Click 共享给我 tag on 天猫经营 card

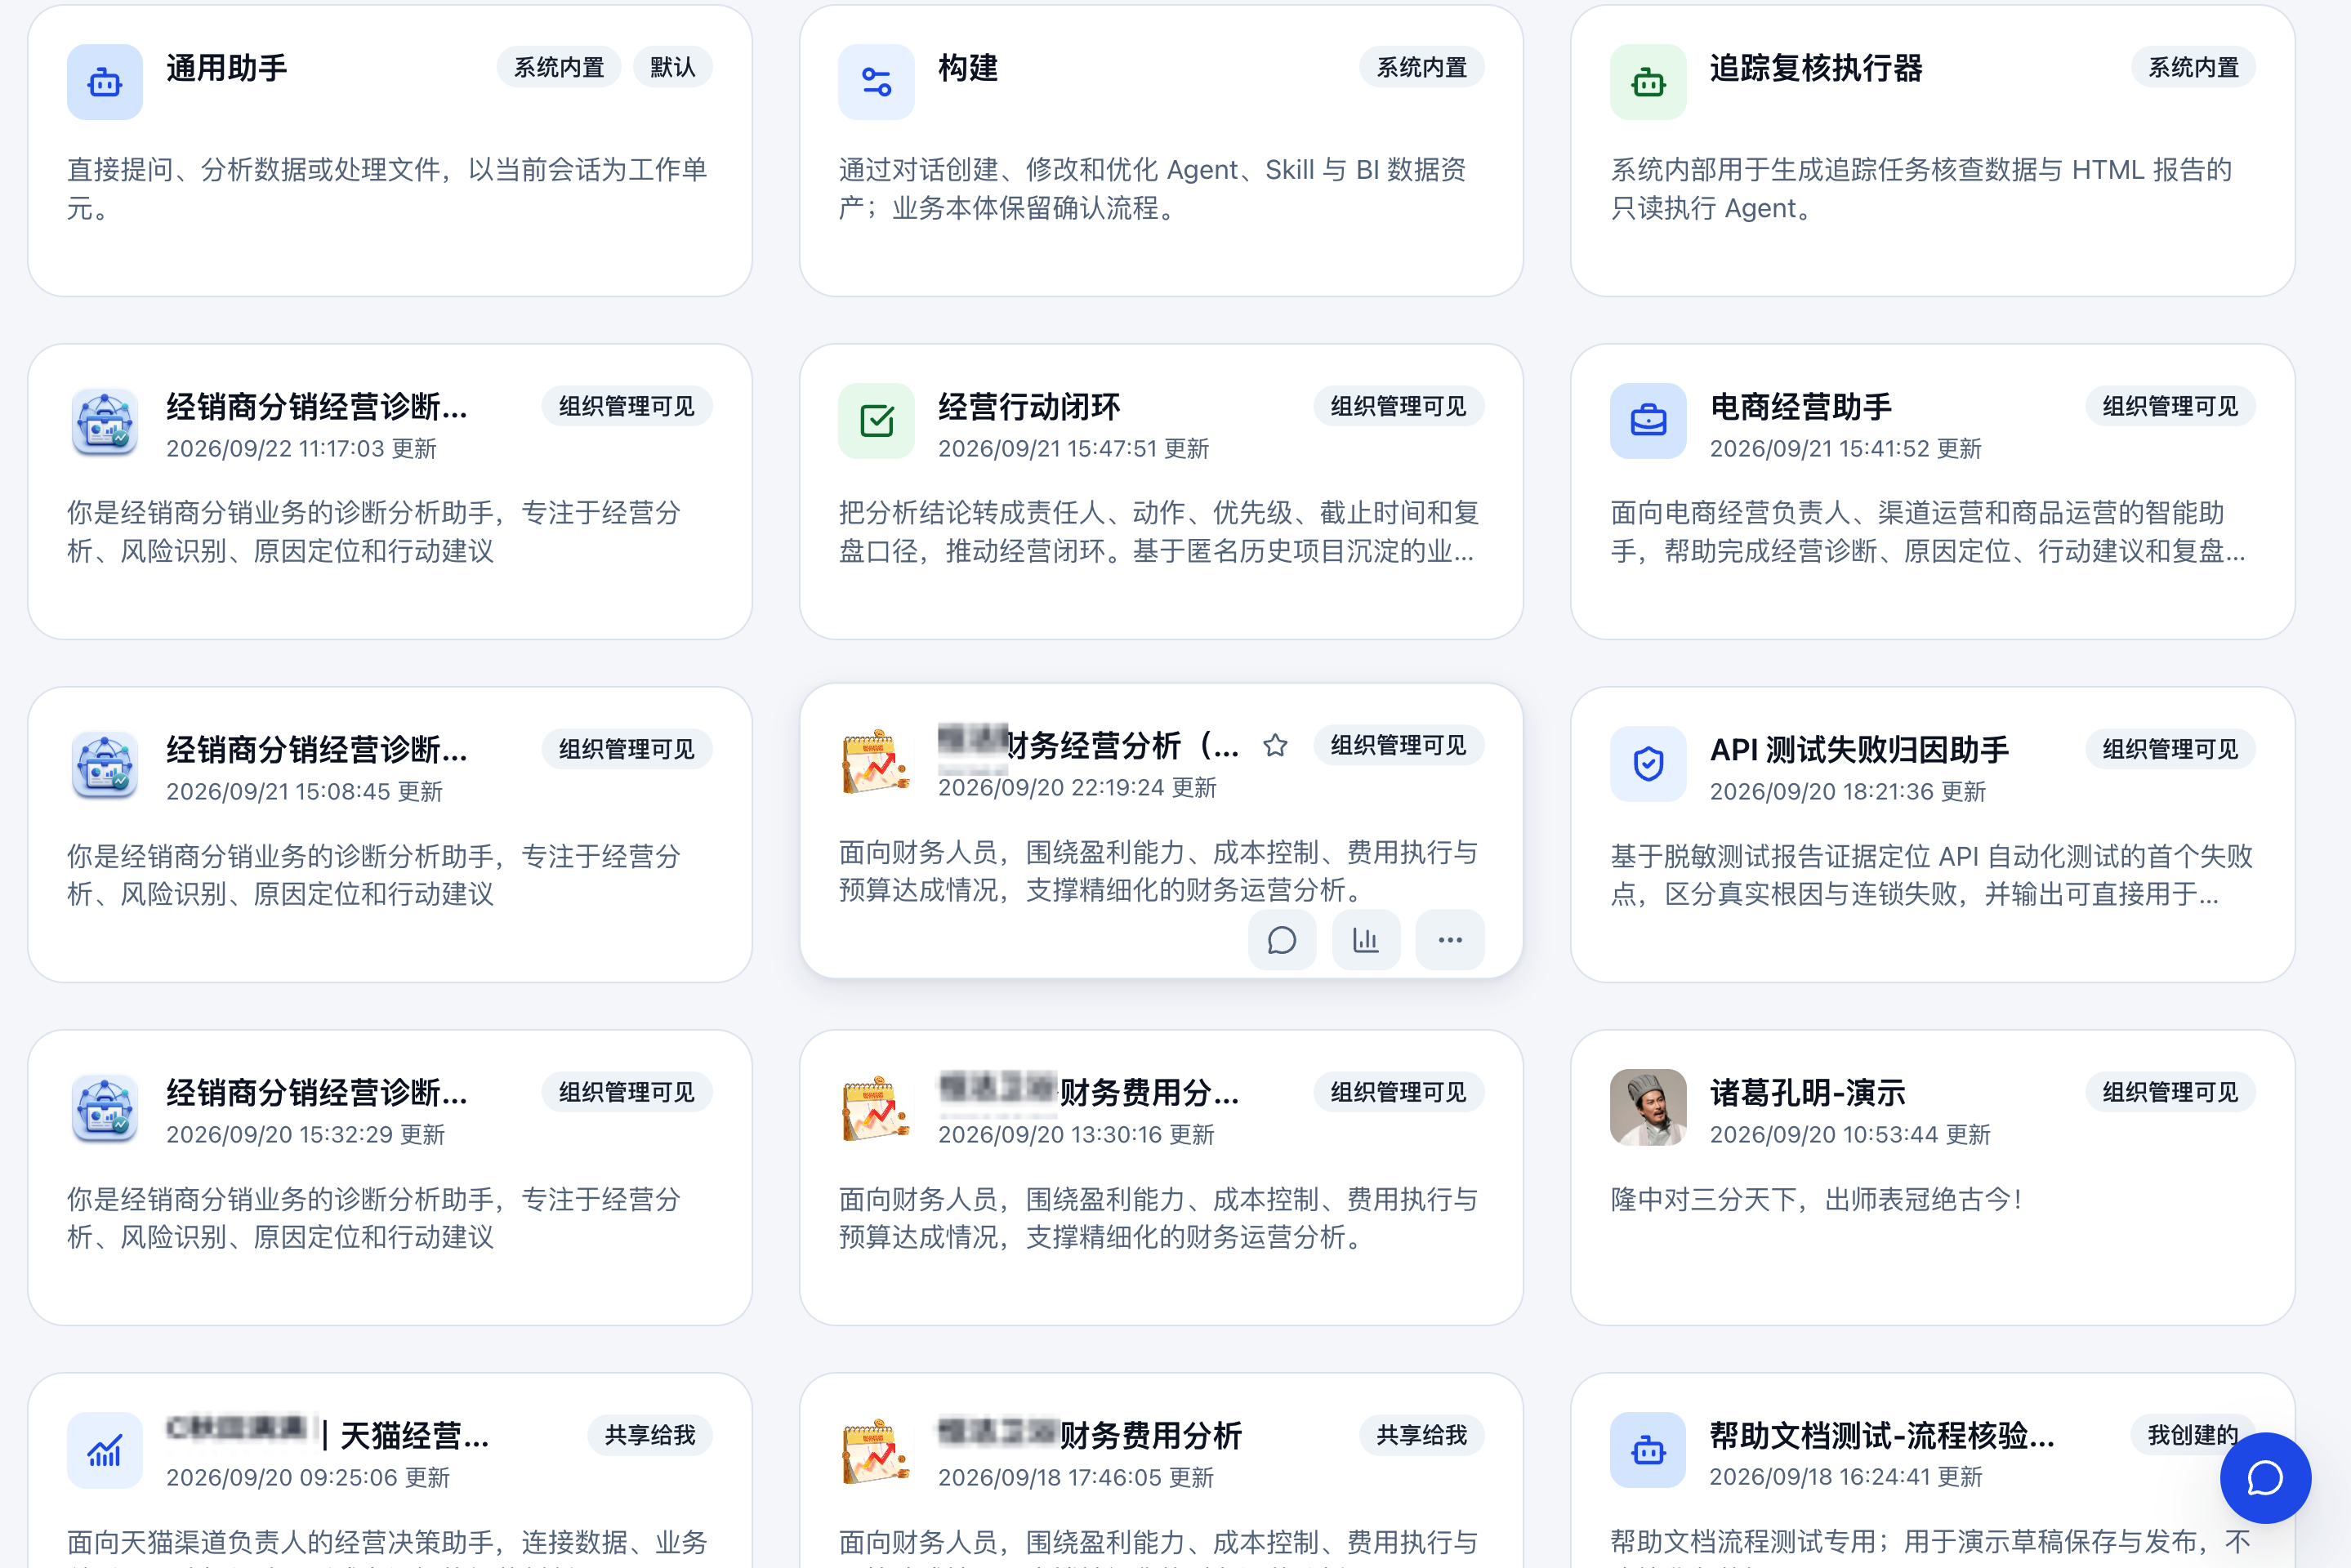[x=650, y=1435]
